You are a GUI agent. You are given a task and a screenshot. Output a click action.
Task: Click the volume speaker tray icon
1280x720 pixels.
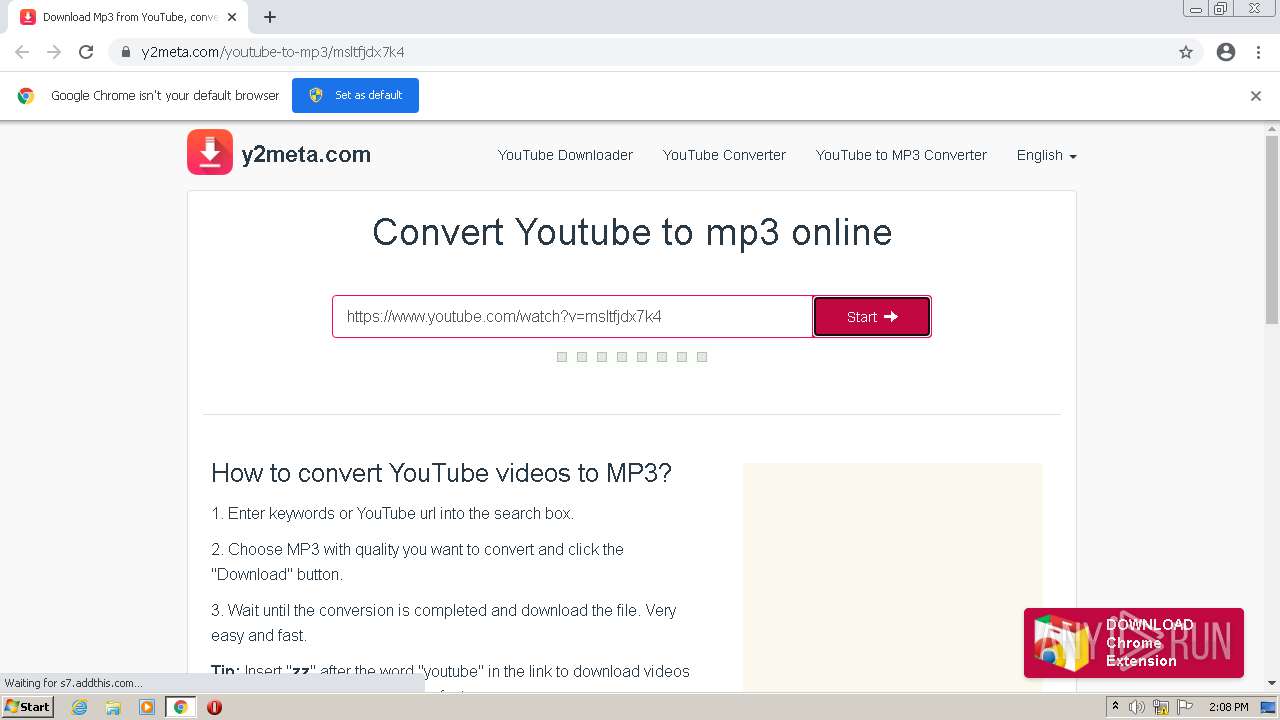(x=1137, y=707)
